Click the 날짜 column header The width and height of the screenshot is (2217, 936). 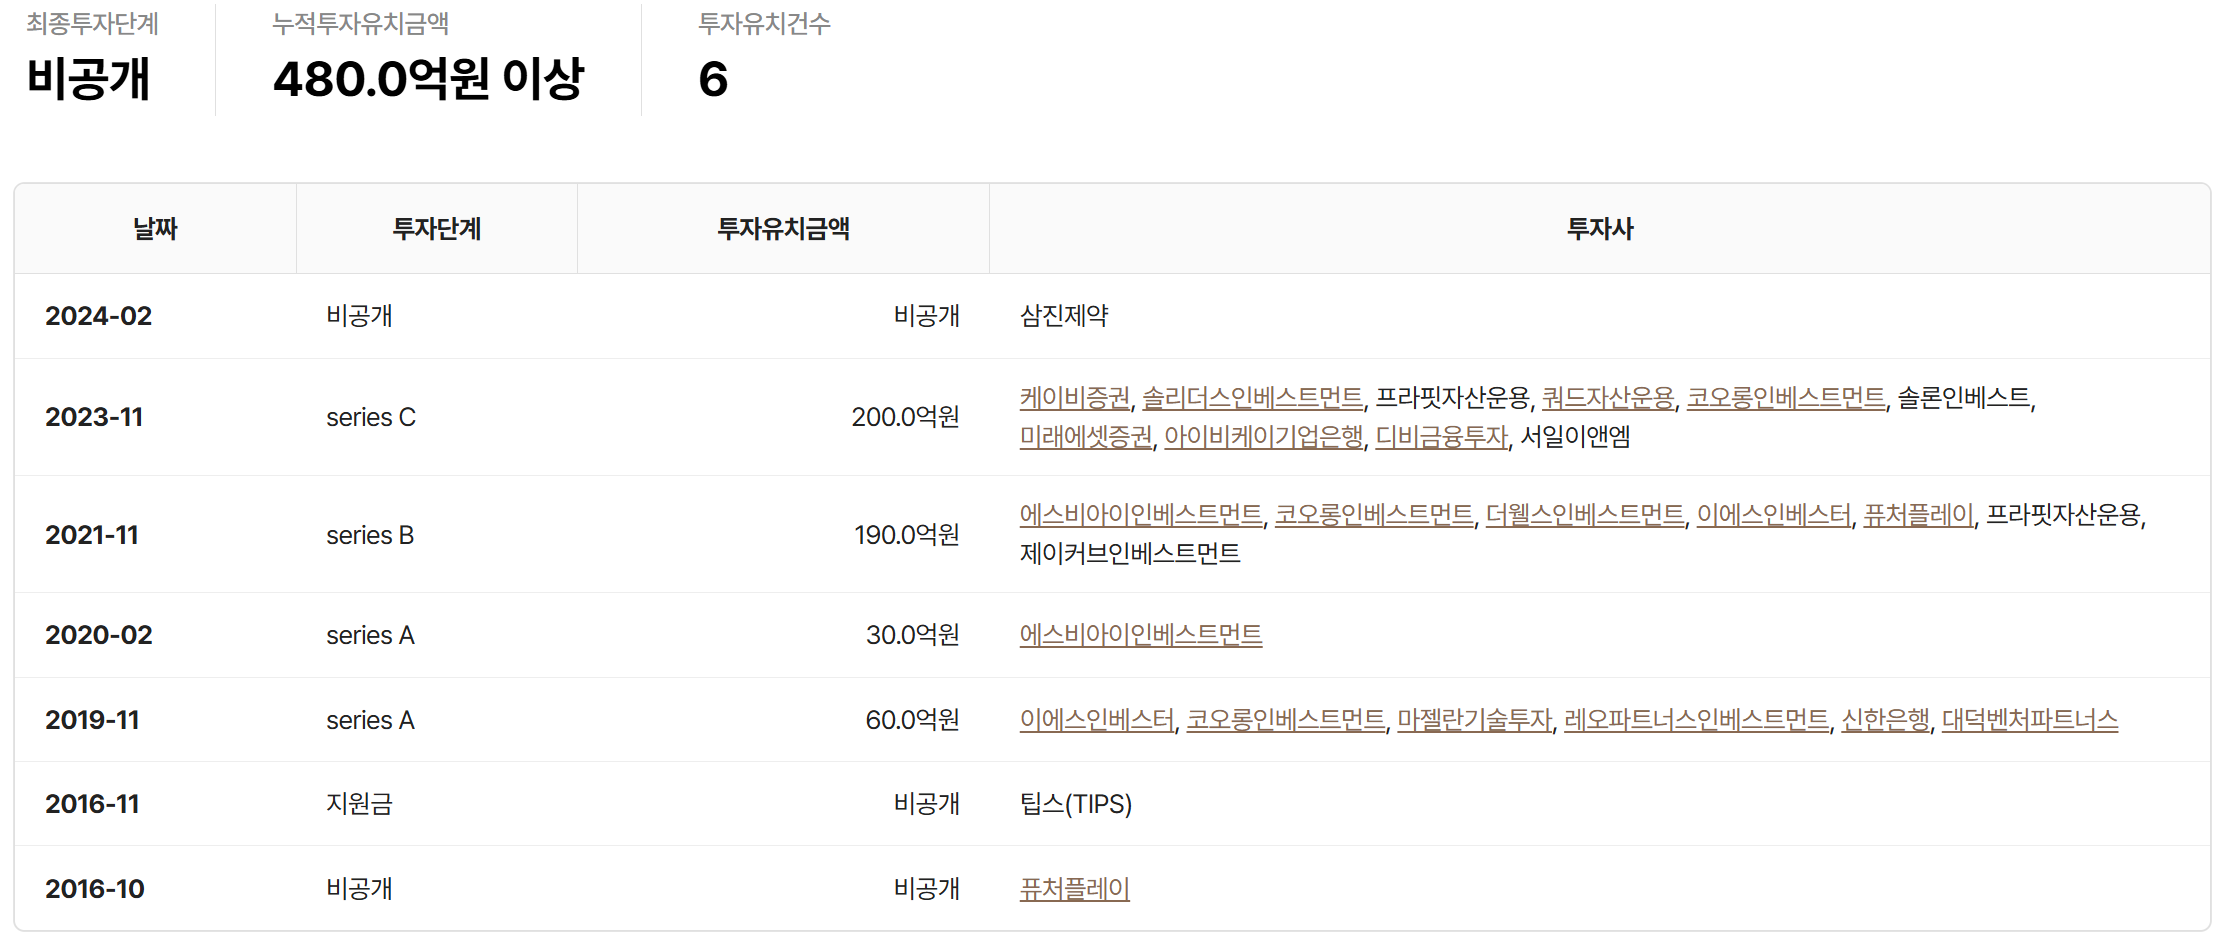155,229
